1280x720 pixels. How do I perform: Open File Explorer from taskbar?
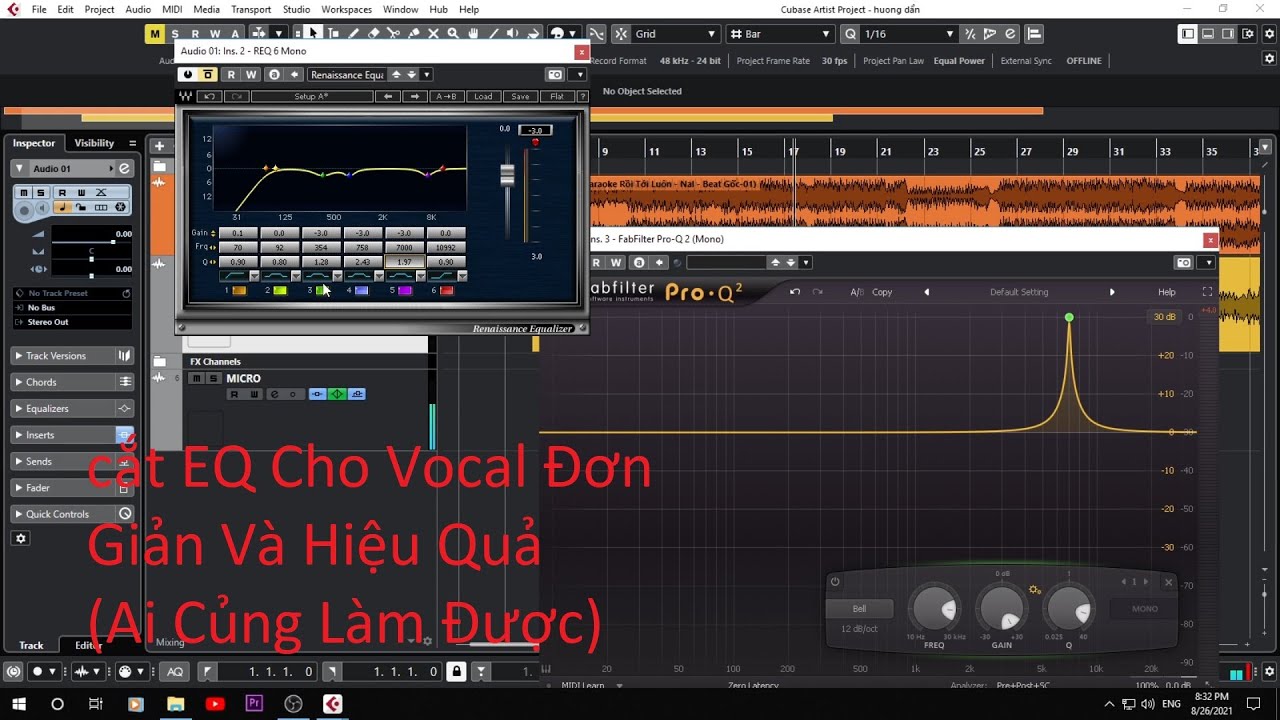pyautogui.click(x=175, y=704)
